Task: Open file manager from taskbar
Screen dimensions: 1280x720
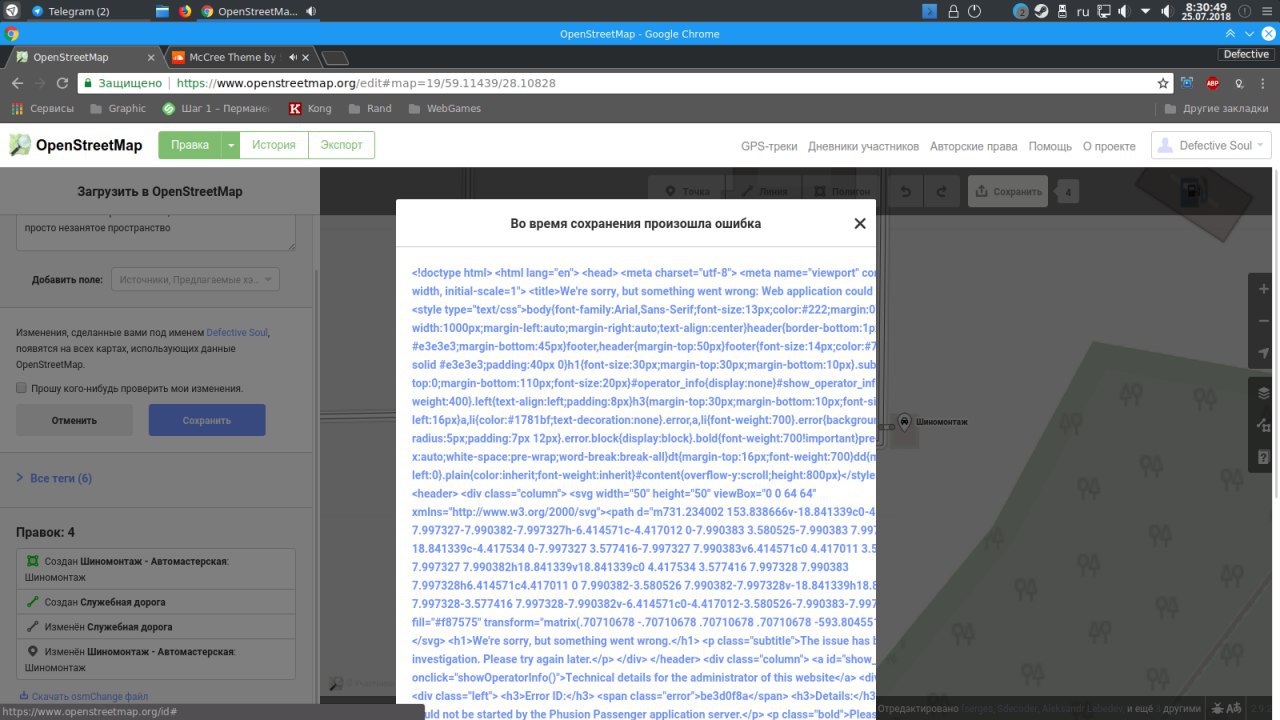Action: coord(163,12)
